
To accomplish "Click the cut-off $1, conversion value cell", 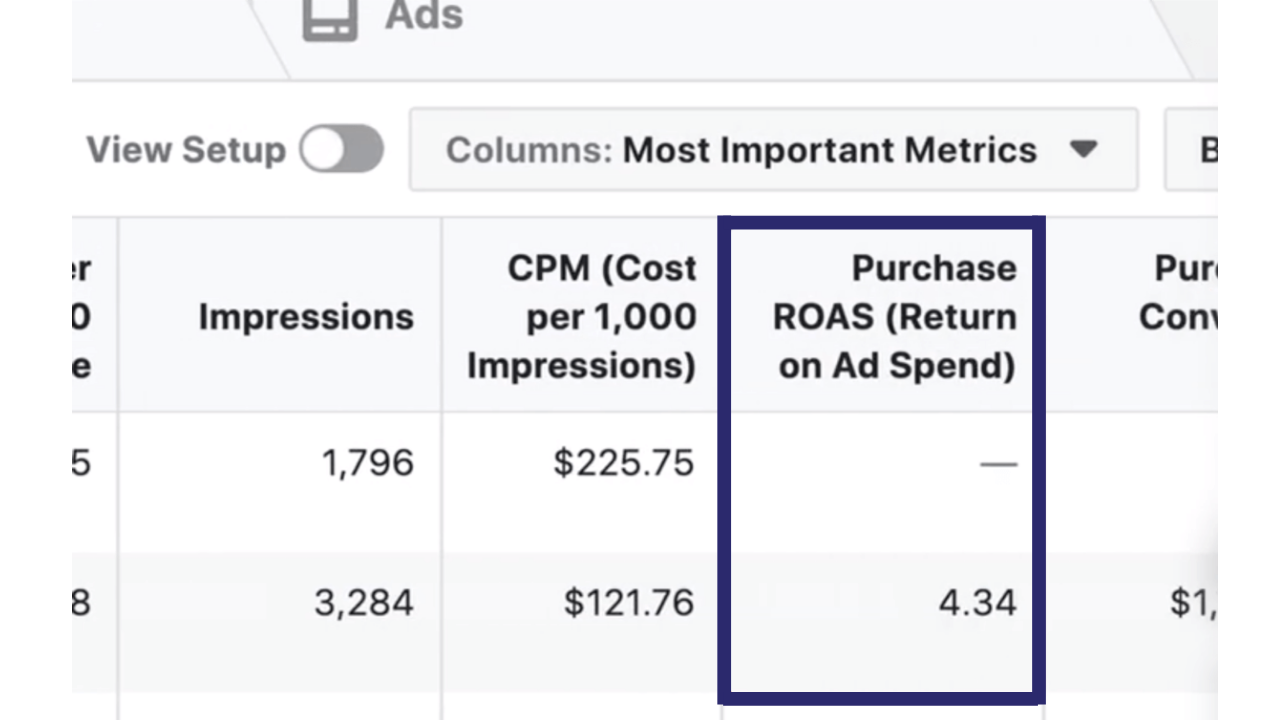I will (x=1192, y=603).
